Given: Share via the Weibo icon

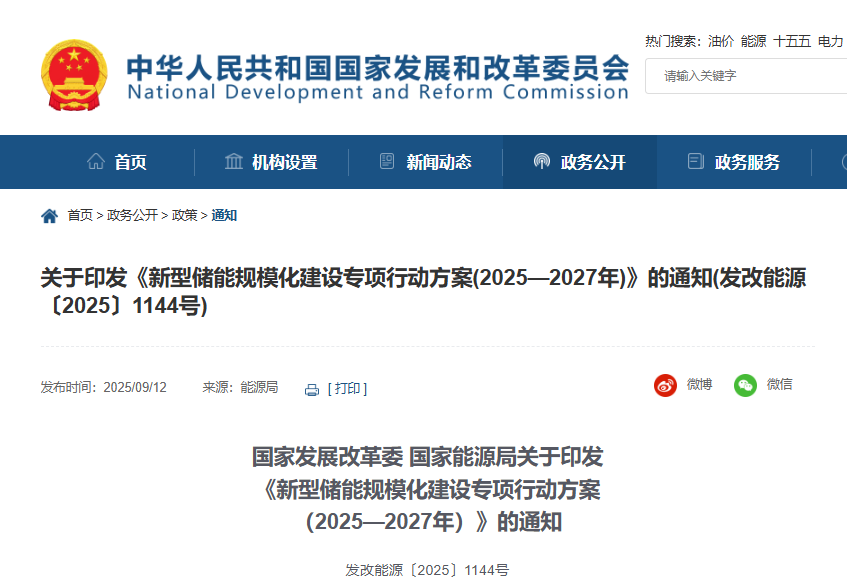Looking at the screenshot, I should tap(665, 385).
